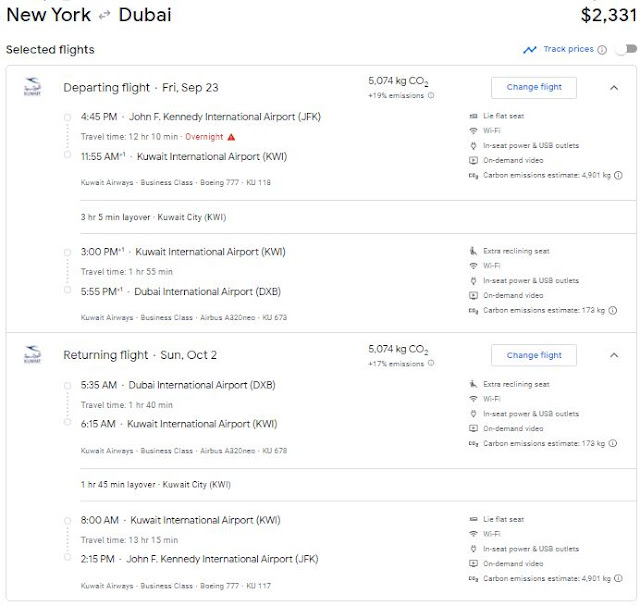Click the 4:45 PM JFK departure line
Image resolution: width=640 pixels, height=606 pixels.
(x=201, y=117)
